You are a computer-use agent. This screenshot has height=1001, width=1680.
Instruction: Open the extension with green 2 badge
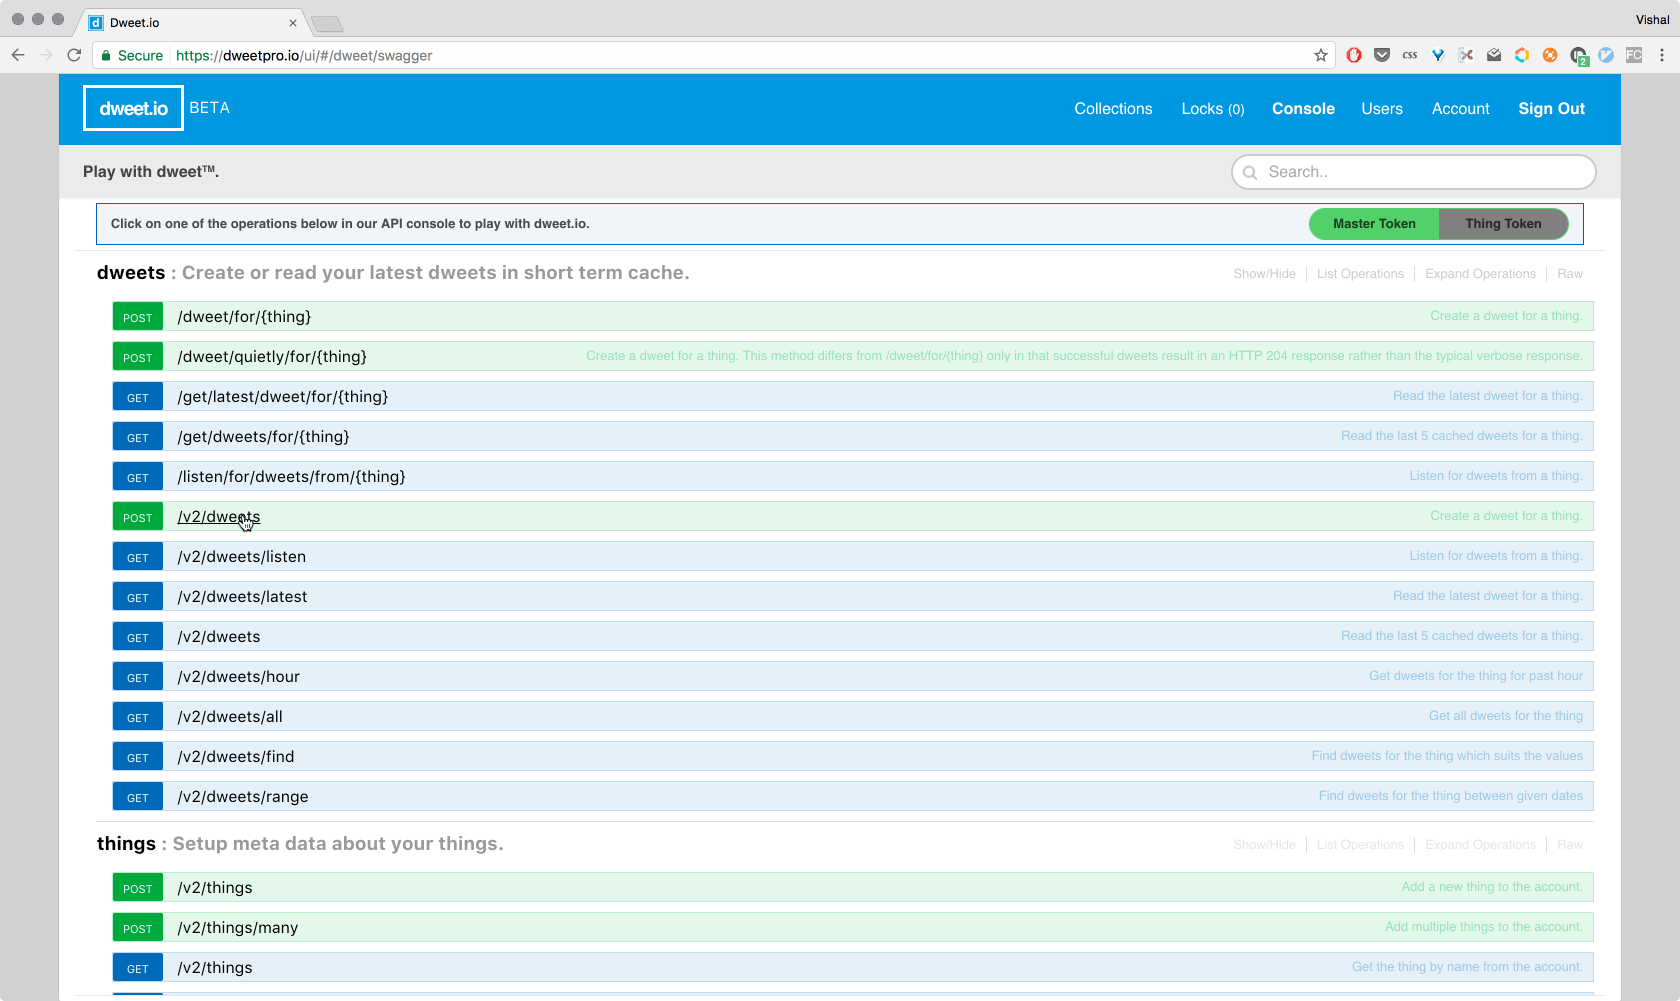1579,56
